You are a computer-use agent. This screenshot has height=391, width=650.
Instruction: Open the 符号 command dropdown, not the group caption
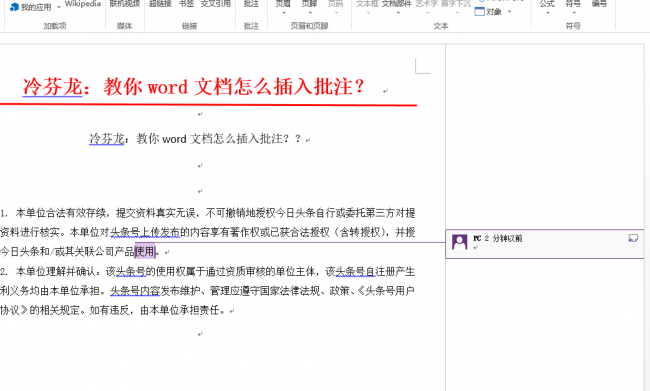[x=573, y=7]
